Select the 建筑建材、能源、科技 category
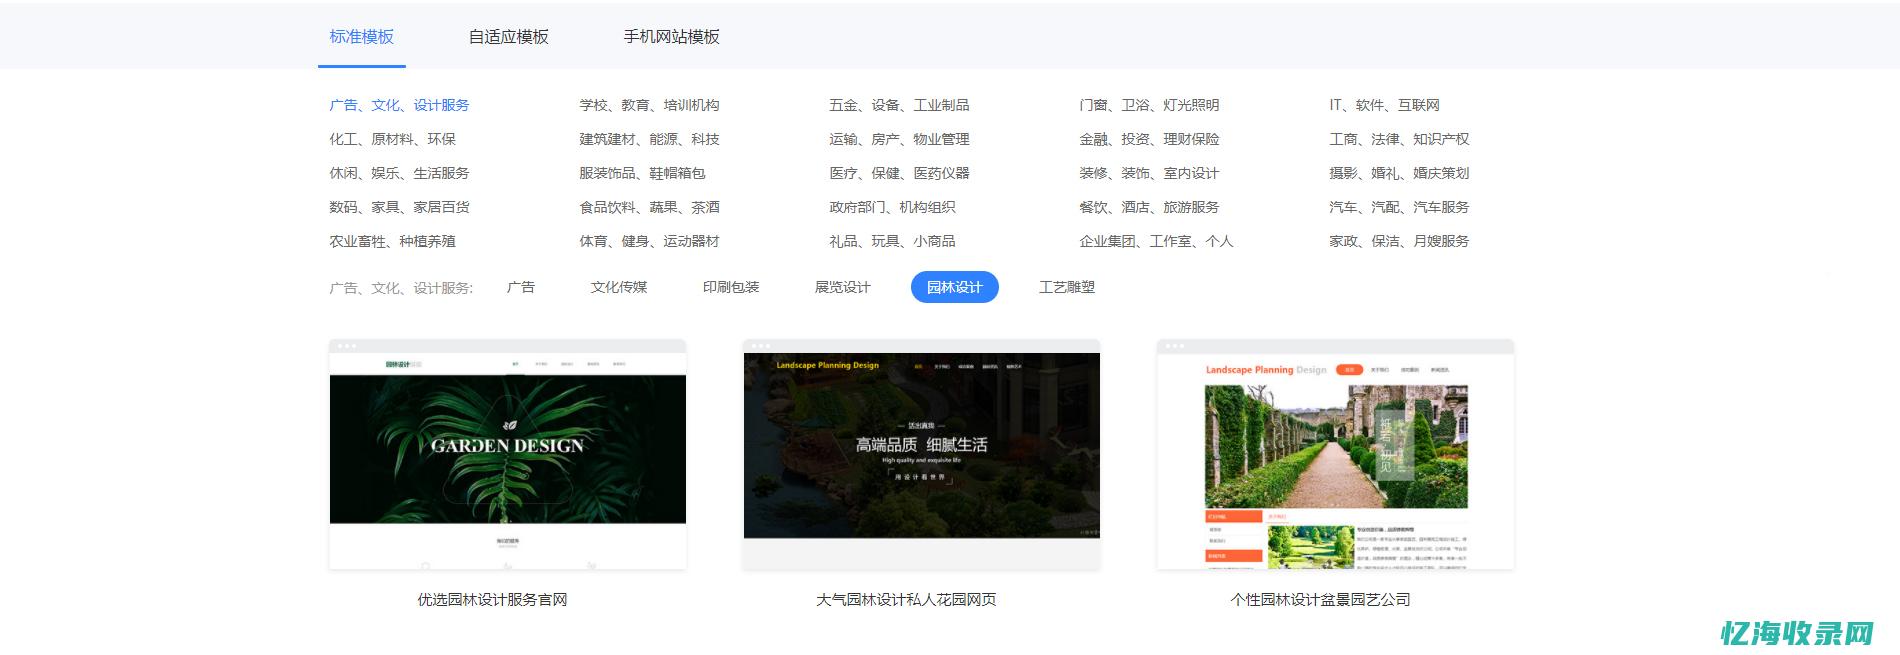Screen dimensions: 1900x655 point(649,139)
